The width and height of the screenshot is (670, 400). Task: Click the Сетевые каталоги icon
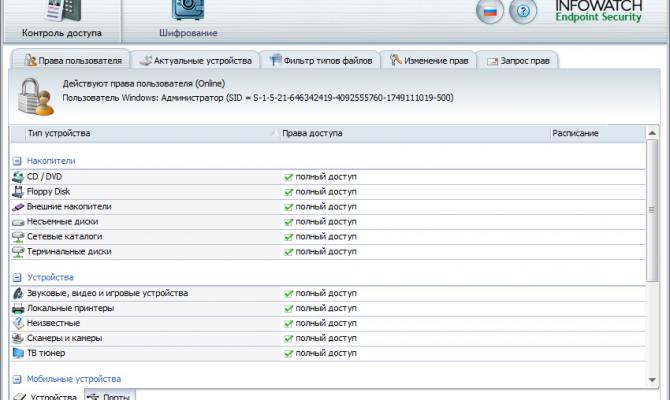pos(18,237)
